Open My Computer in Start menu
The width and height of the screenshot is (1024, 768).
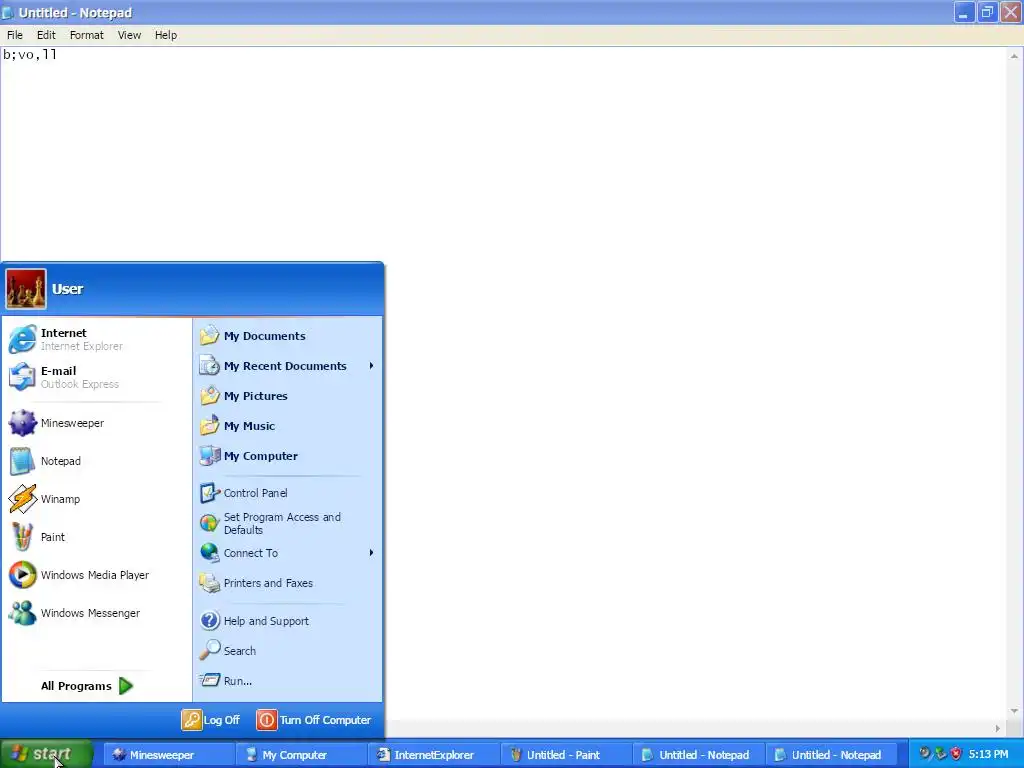coord(248,456)
